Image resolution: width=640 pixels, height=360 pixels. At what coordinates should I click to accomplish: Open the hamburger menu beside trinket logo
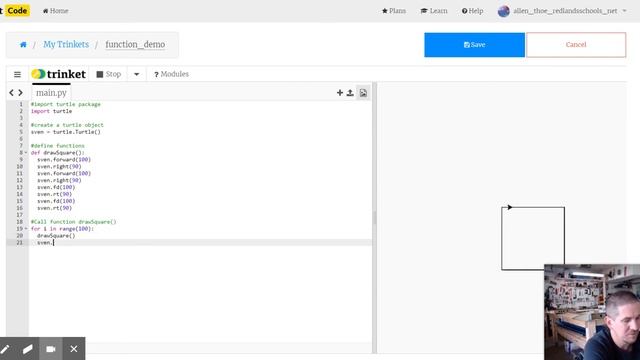click(17, 74)
